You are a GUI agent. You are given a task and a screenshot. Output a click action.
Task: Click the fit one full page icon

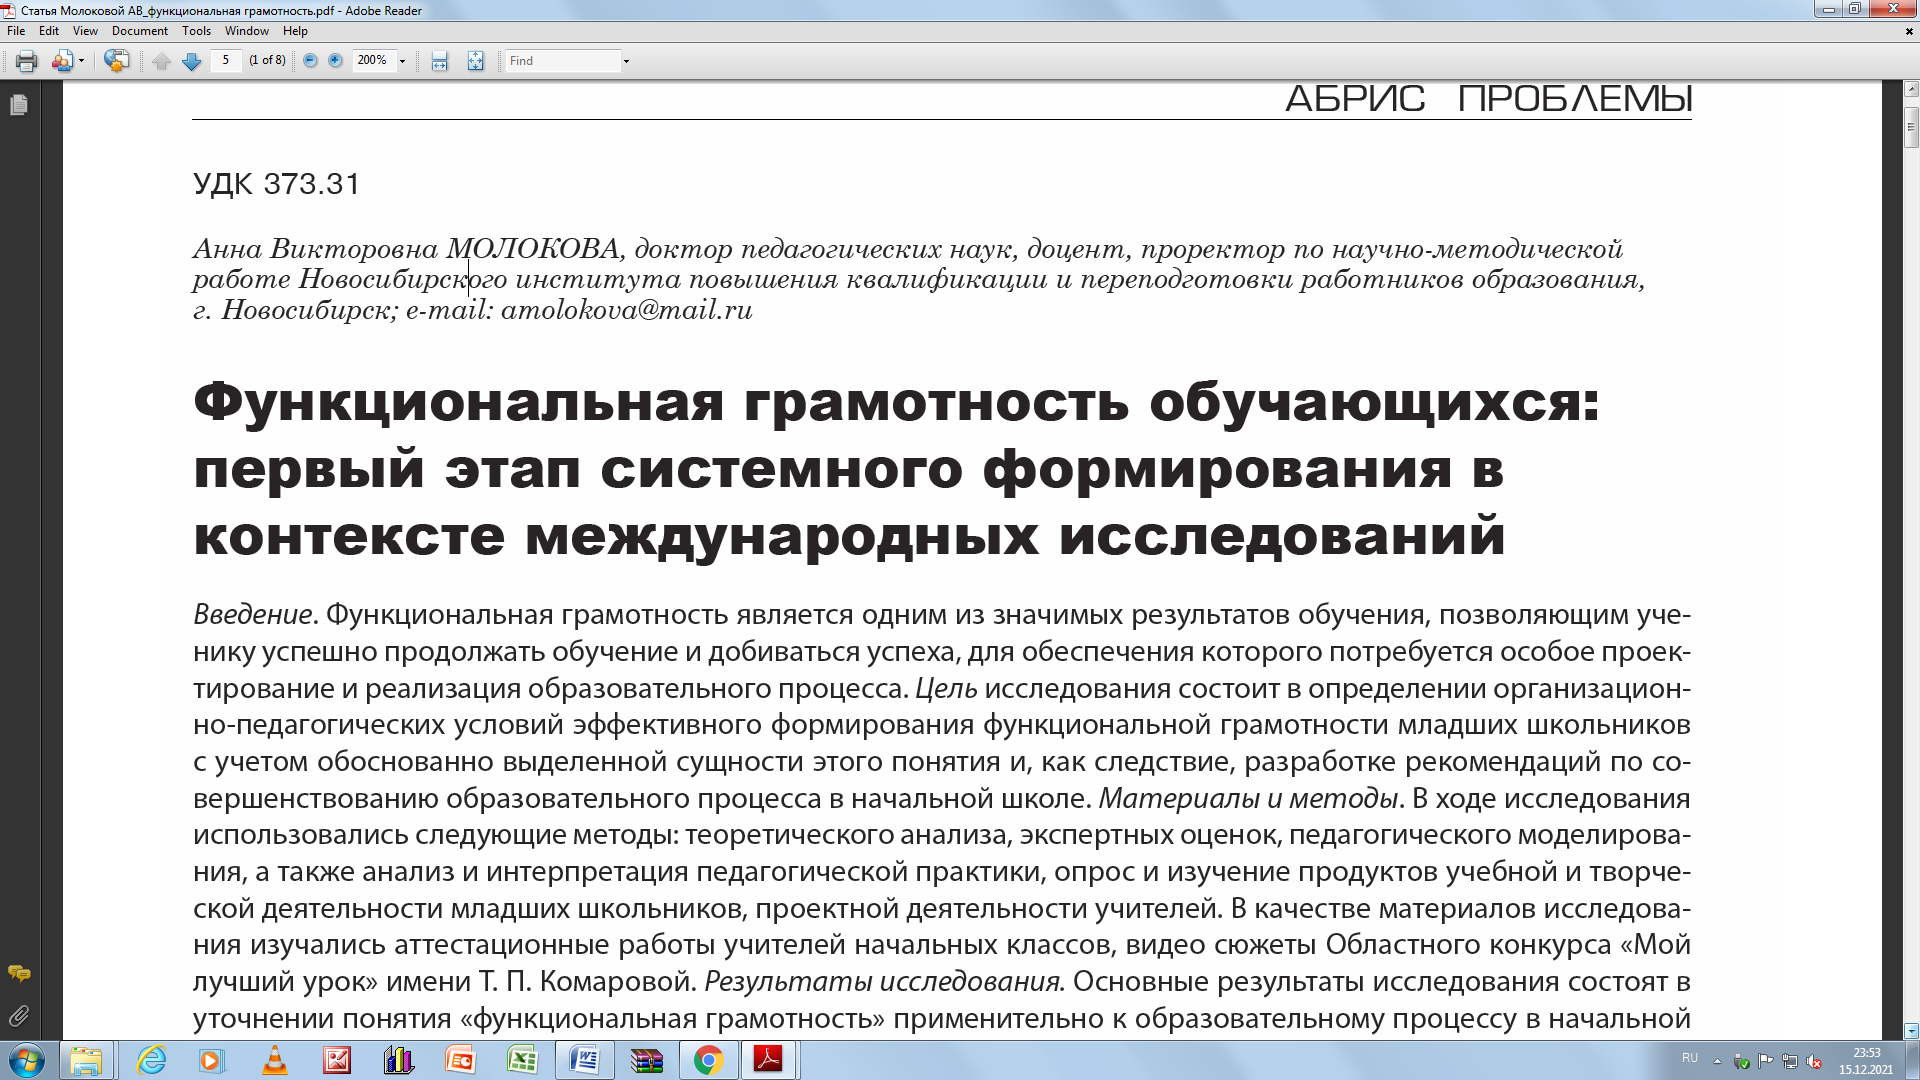click(475, 61)
